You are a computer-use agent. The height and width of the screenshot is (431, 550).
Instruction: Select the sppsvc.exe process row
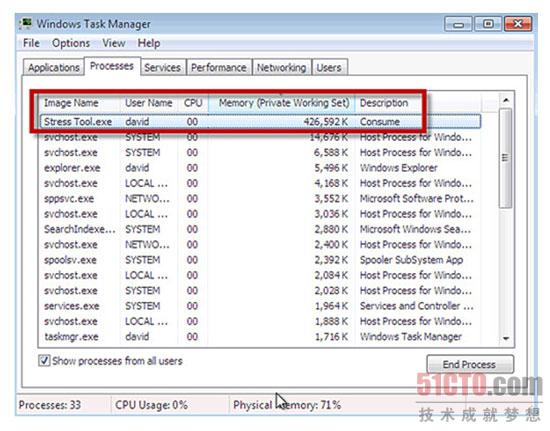(260, 198)
